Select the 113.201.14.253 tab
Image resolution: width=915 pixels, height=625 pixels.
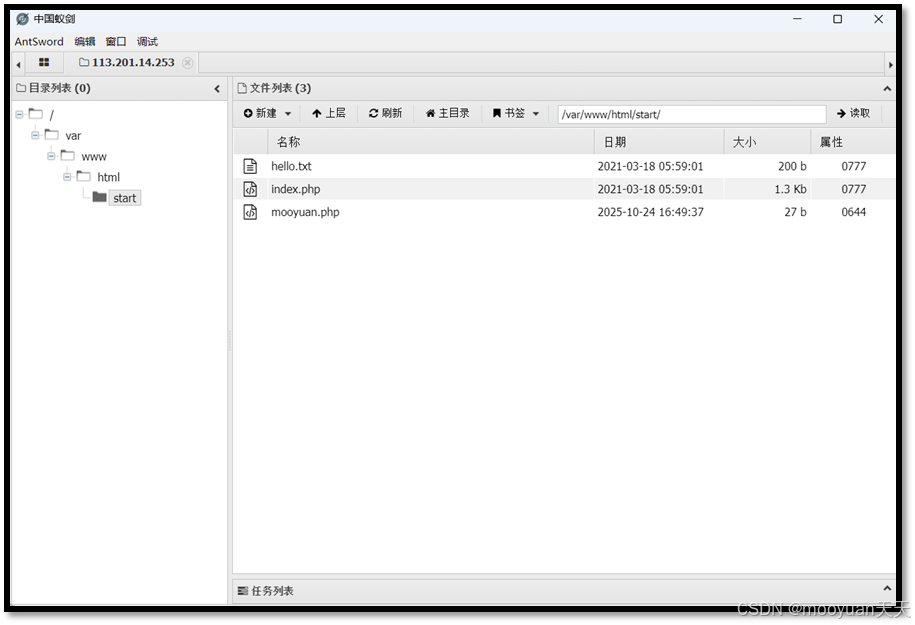pyautogui.click(x=127, y=62)
